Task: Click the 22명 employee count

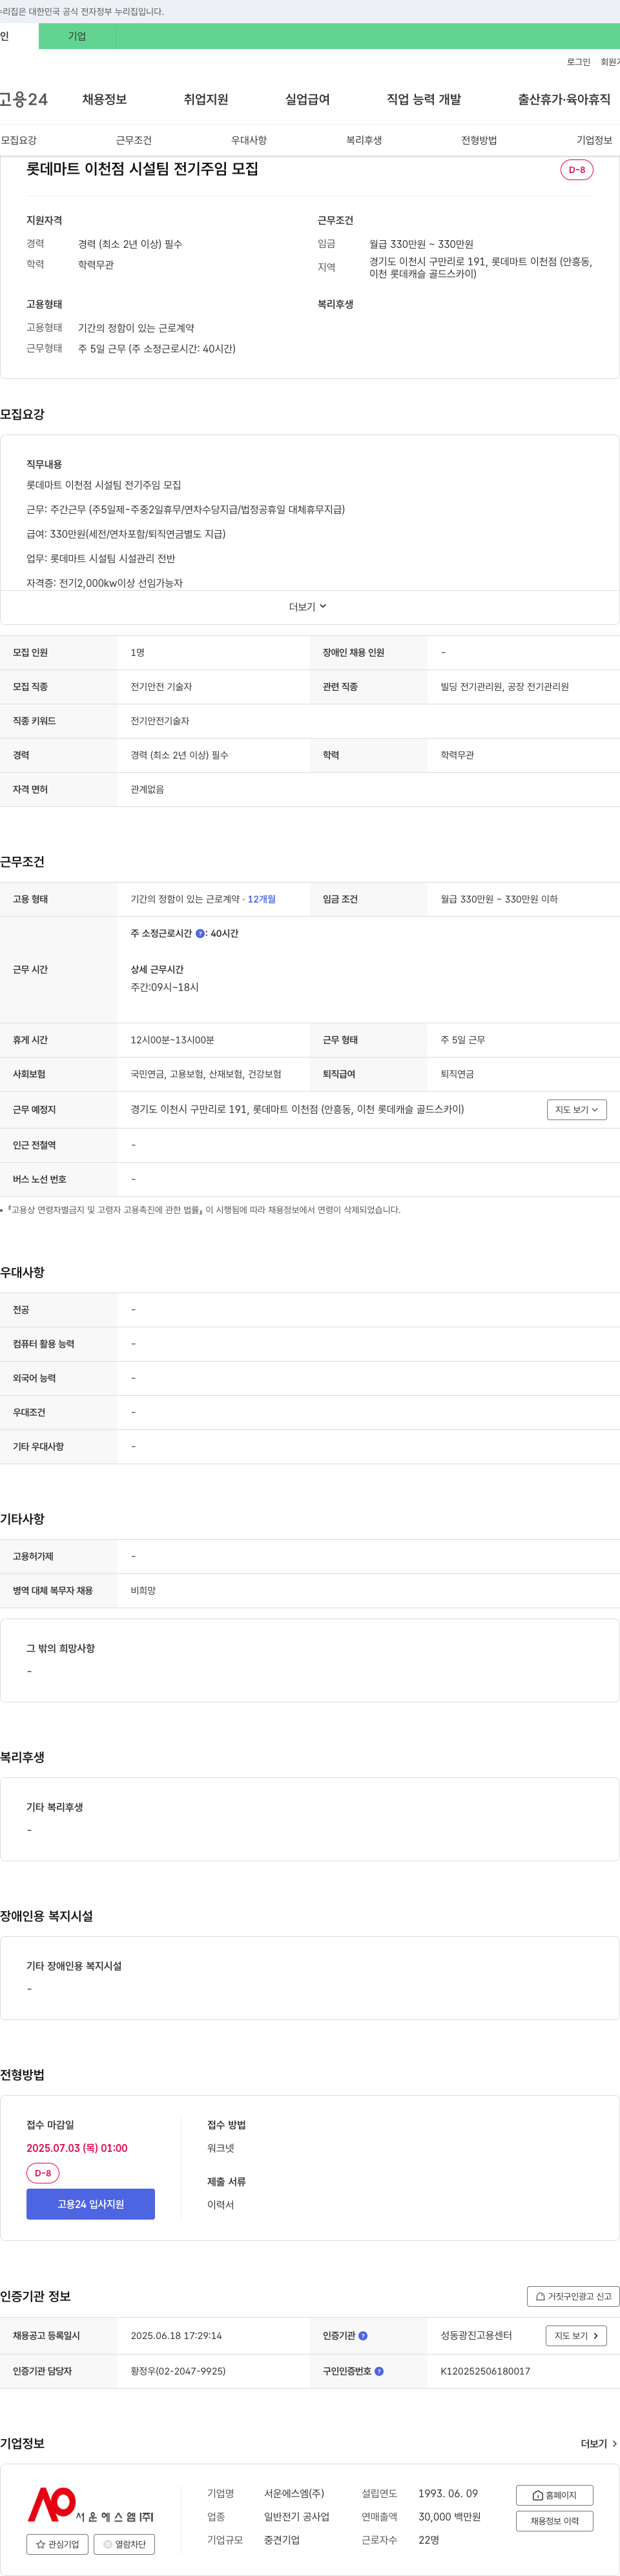Action: point(428,2540)
